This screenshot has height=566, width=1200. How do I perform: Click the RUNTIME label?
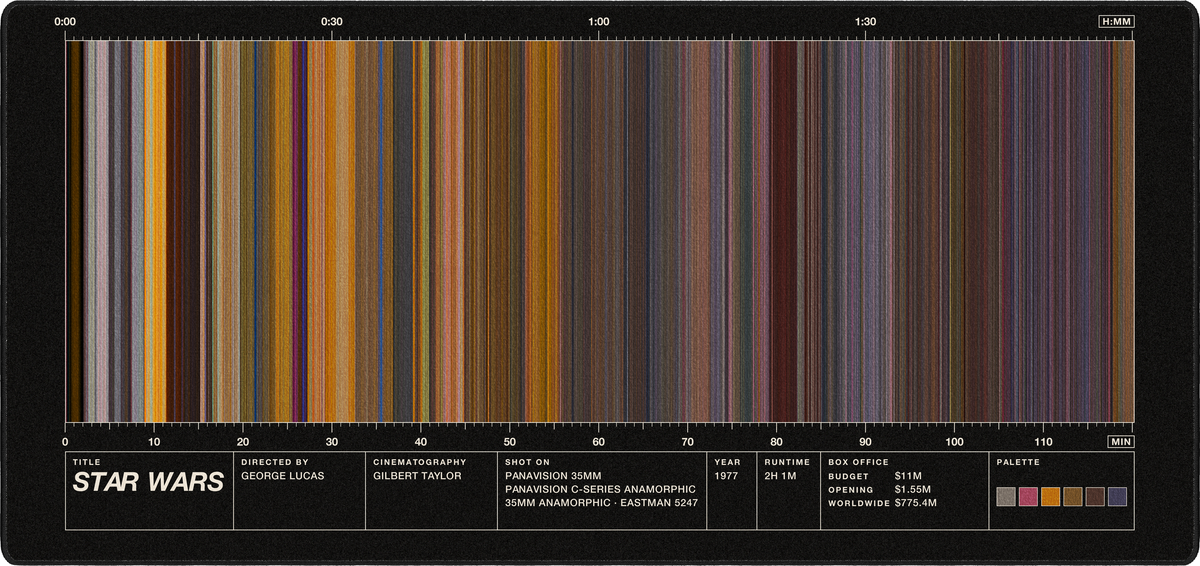pos(787,462)
